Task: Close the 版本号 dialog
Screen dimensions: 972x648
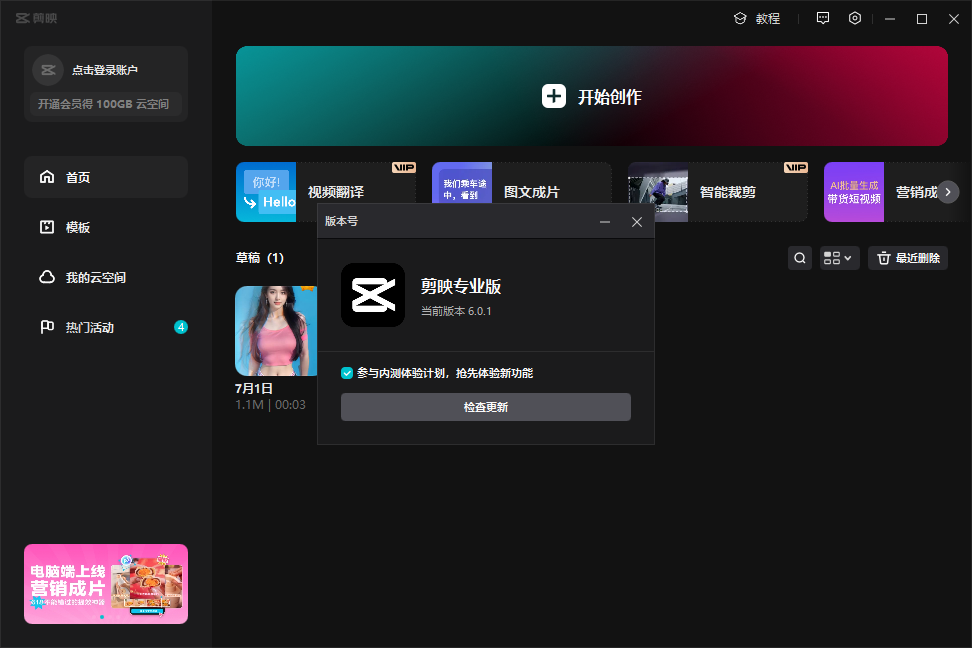Action: (x=637, y=222)
